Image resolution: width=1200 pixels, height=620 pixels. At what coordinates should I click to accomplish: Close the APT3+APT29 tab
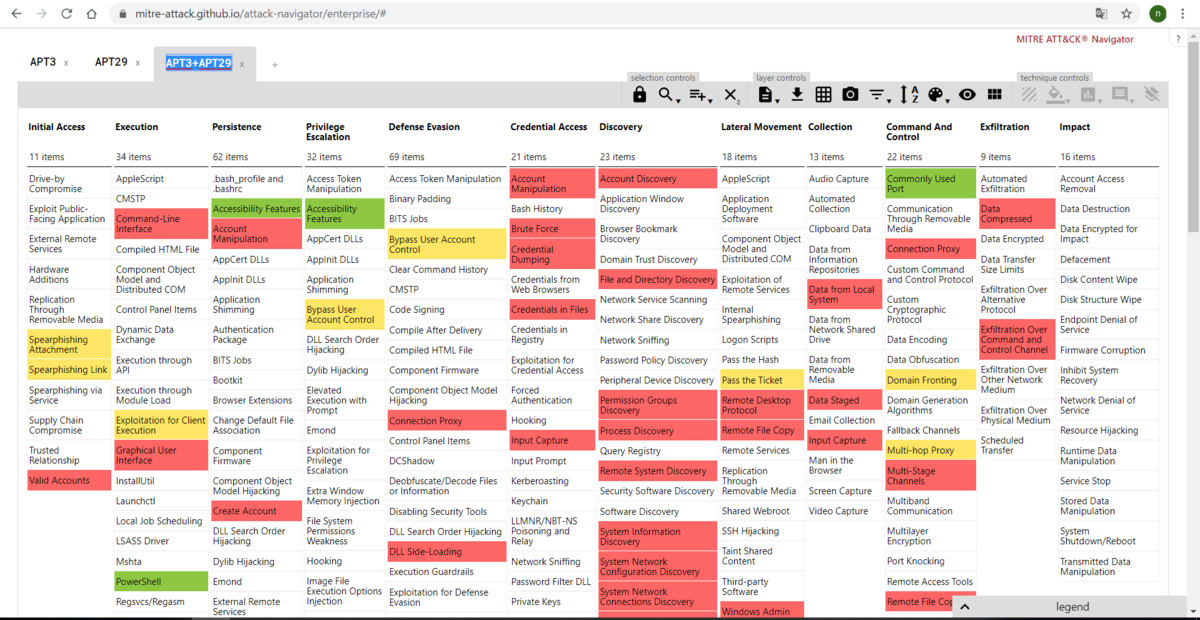click(241, 64)
